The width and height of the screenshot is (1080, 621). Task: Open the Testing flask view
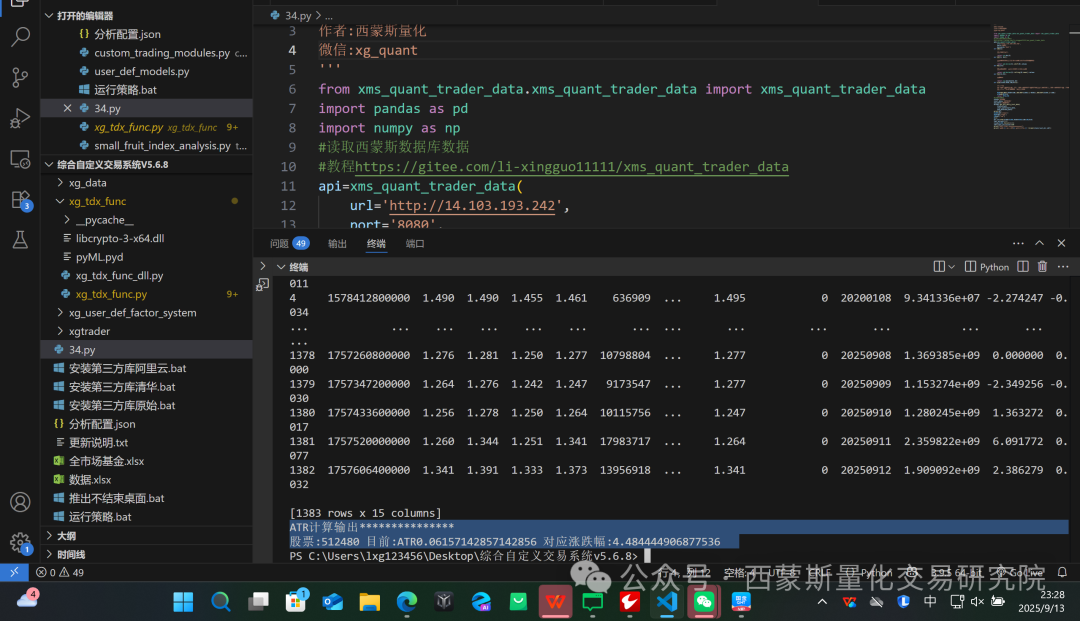pyautogui.click(x=21, y=240)
